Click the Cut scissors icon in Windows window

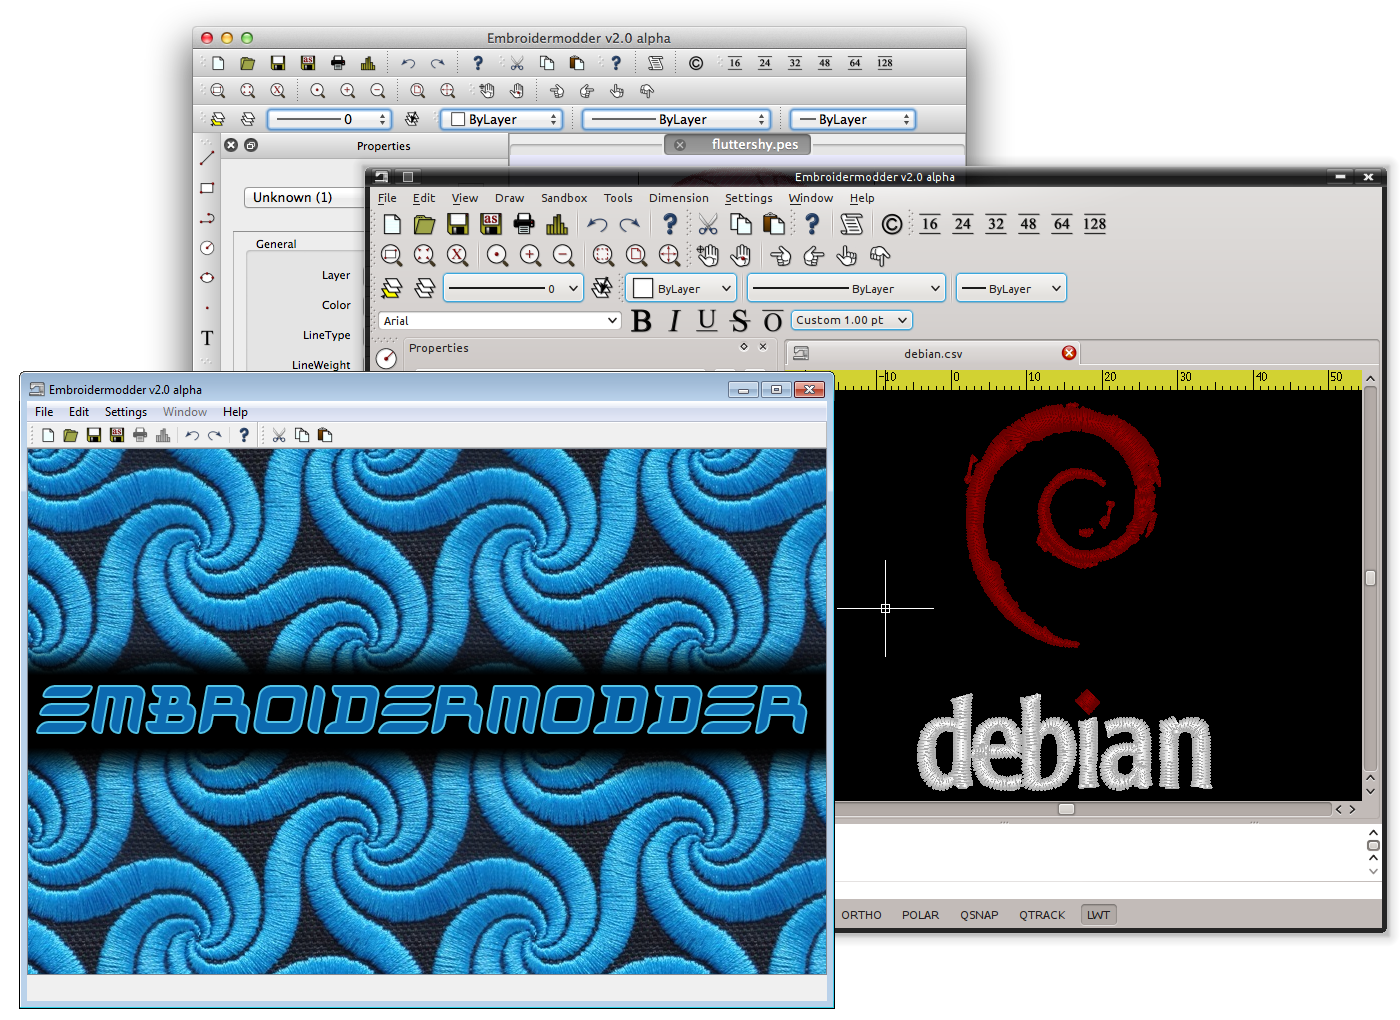tap(279, 435)
